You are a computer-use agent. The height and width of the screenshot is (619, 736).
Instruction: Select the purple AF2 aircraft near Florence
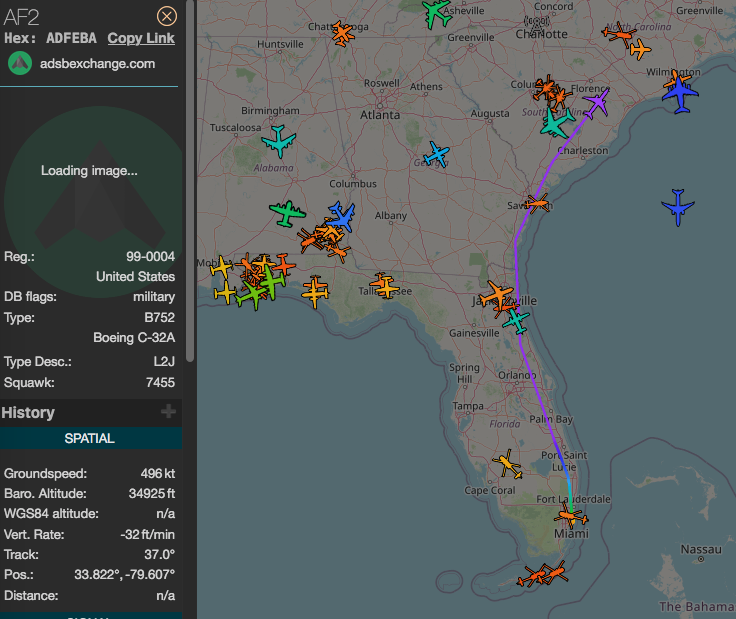tap(597, 103)
